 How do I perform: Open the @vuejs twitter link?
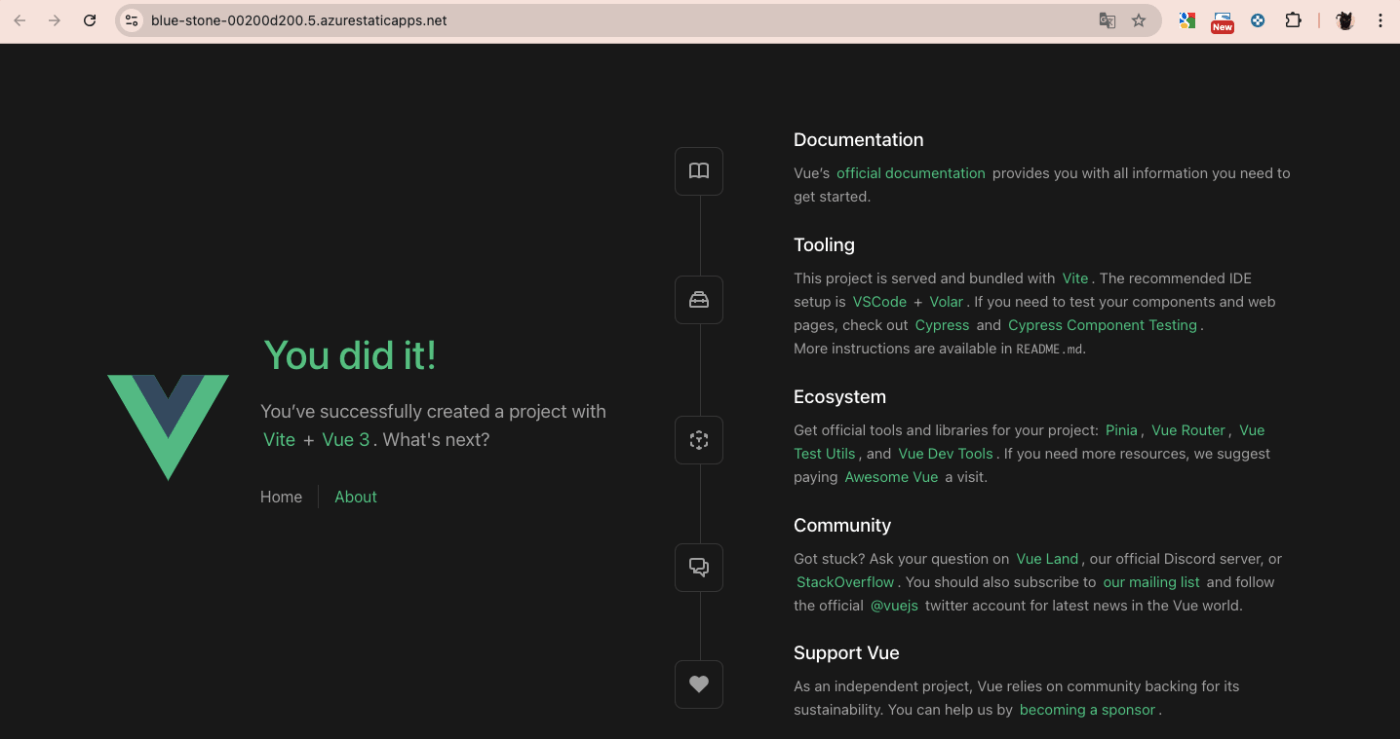tap(894, 606)
